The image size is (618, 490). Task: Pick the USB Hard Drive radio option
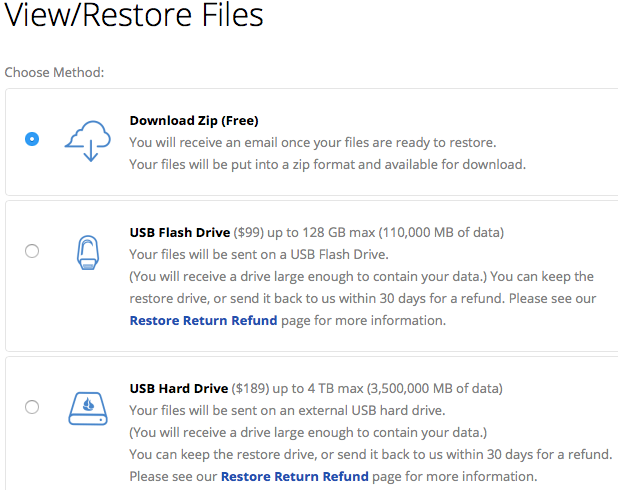tap(32, 407)
